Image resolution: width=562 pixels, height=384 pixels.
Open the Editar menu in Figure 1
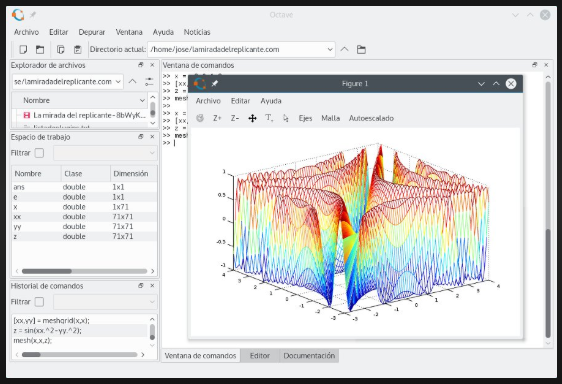click(x=240, y=101)
